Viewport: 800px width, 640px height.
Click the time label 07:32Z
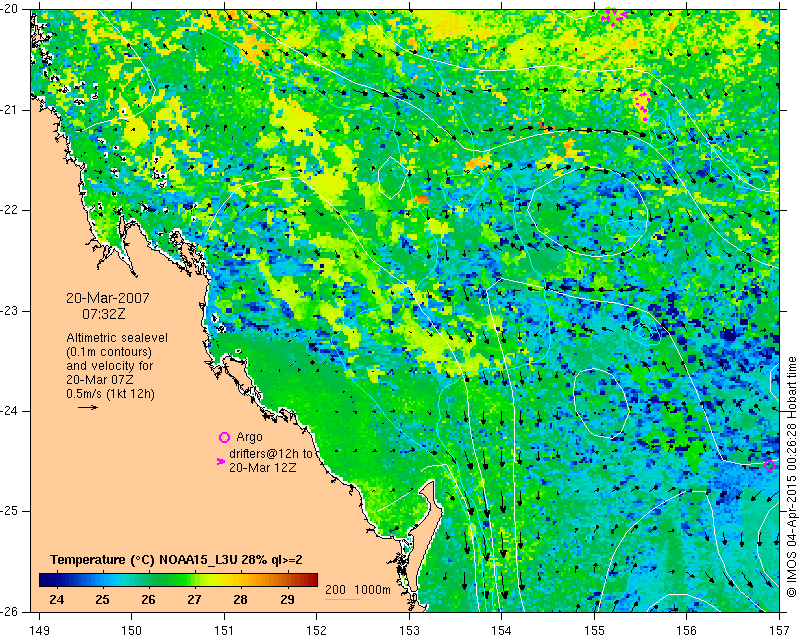(x=104, y=314)
